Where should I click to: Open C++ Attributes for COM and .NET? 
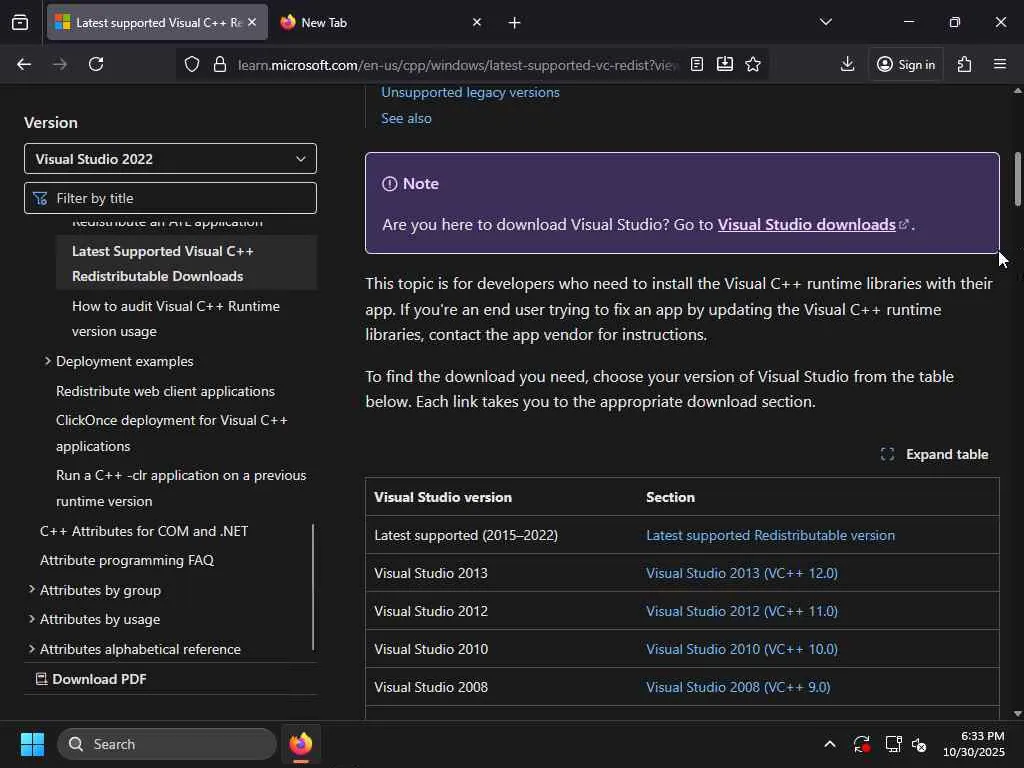pyautogui.click(x=144, y=531)
